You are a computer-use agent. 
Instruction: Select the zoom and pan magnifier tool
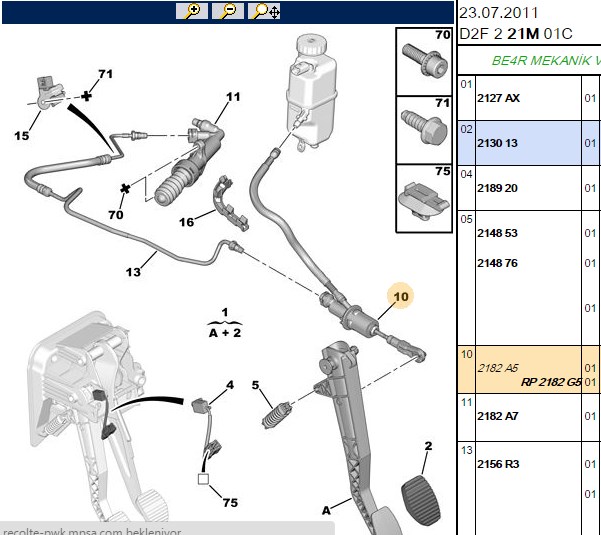pyautogui.click(x=264, y=11)
